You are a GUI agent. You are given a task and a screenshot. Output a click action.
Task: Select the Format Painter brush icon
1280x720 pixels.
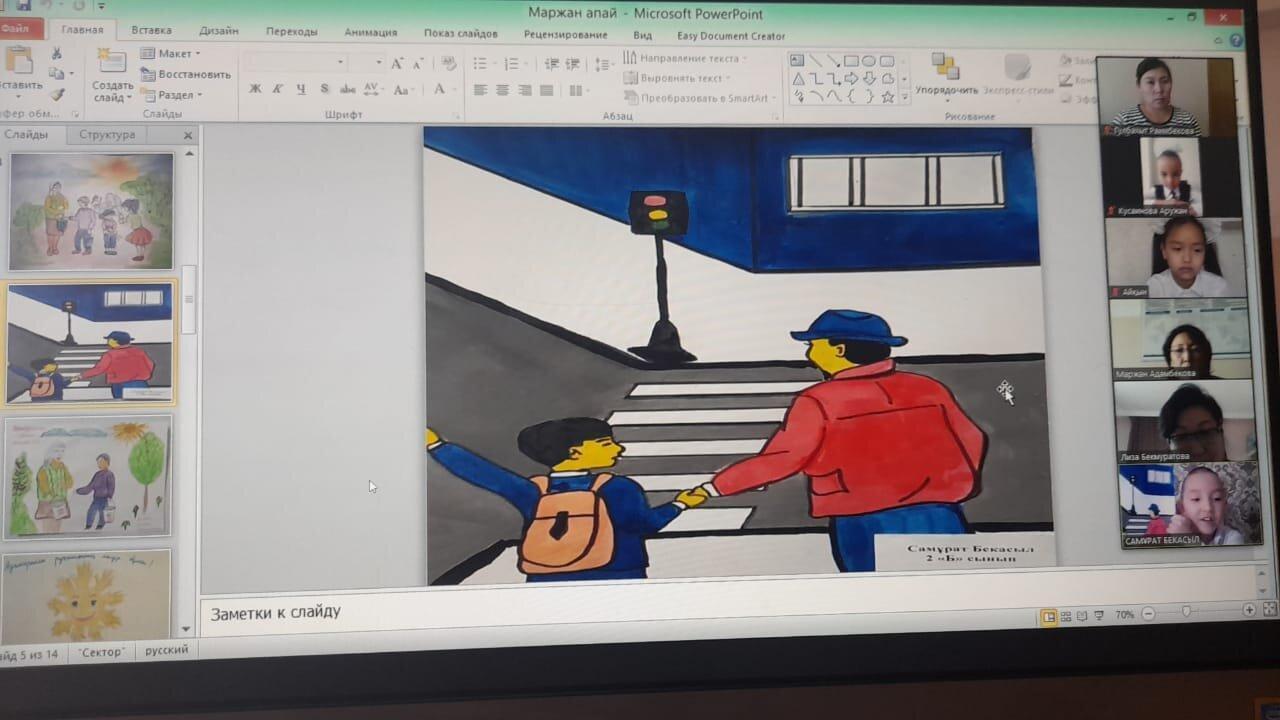(57, 94)
